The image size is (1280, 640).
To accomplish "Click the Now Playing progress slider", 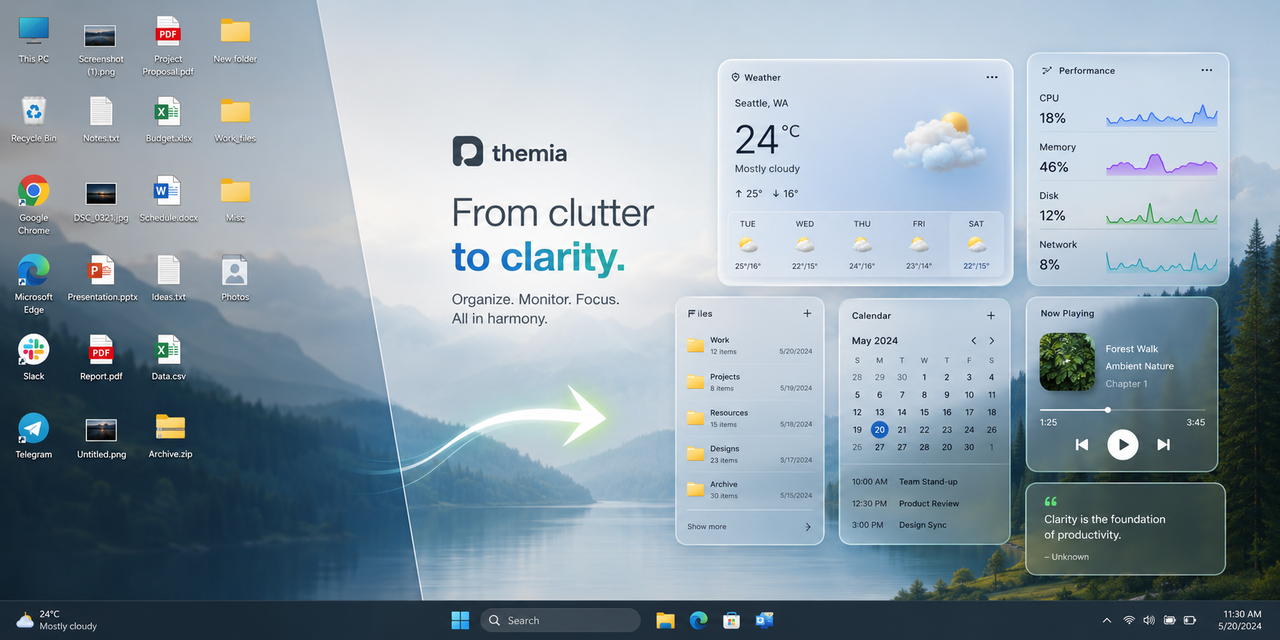I will click(1122, 410).
